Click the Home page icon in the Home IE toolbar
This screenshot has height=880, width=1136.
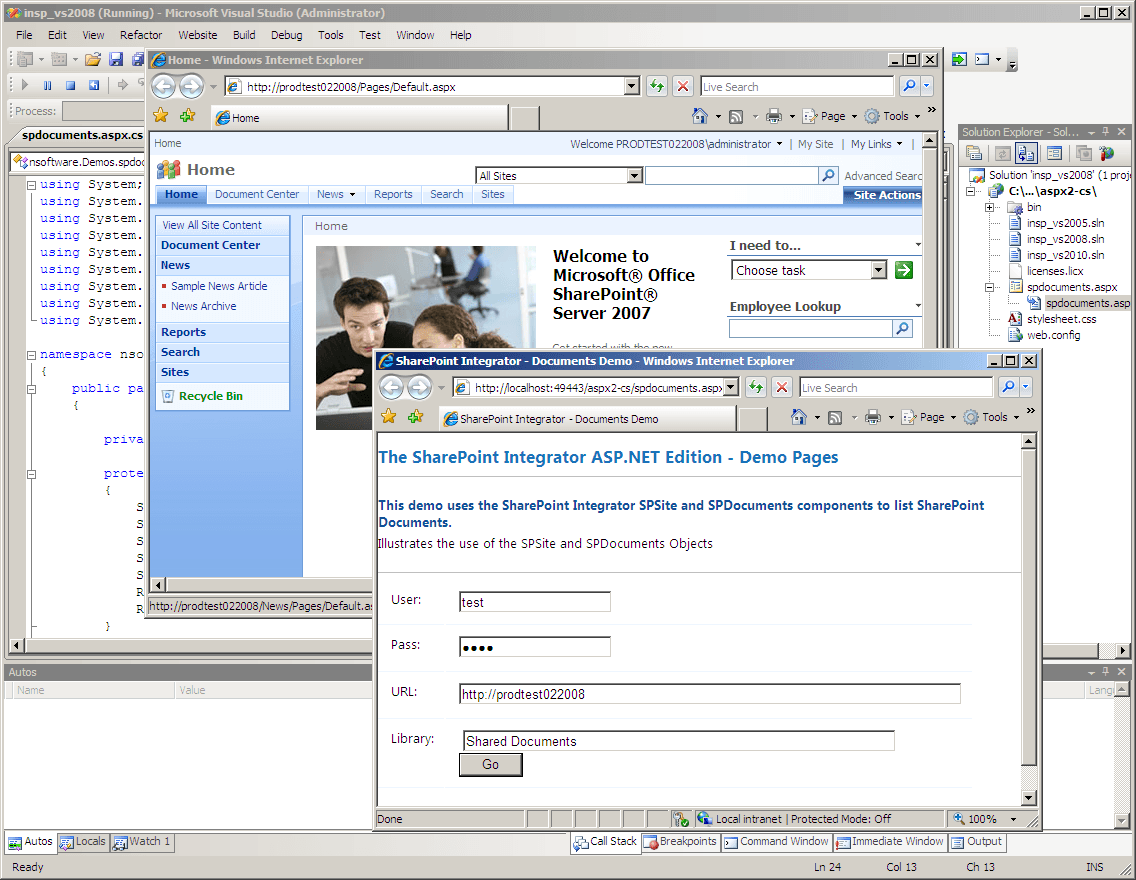[x=700, y=116]
